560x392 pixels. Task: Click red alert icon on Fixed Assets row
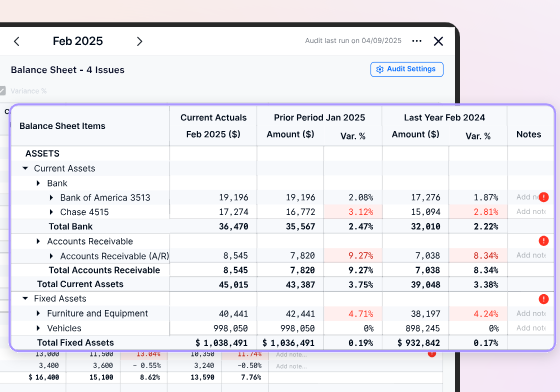(544, 299)
